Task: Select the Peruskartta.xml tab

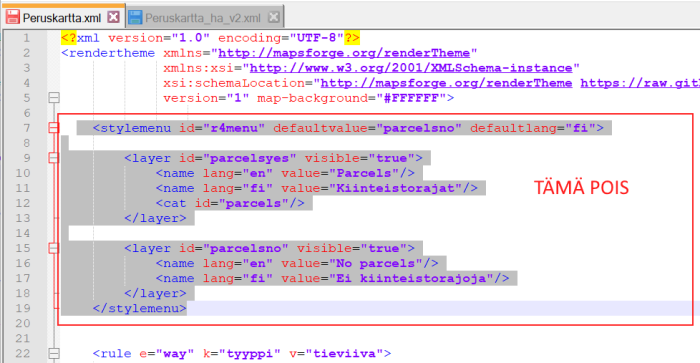Action: pyautogui.click(x=62, y=18)
